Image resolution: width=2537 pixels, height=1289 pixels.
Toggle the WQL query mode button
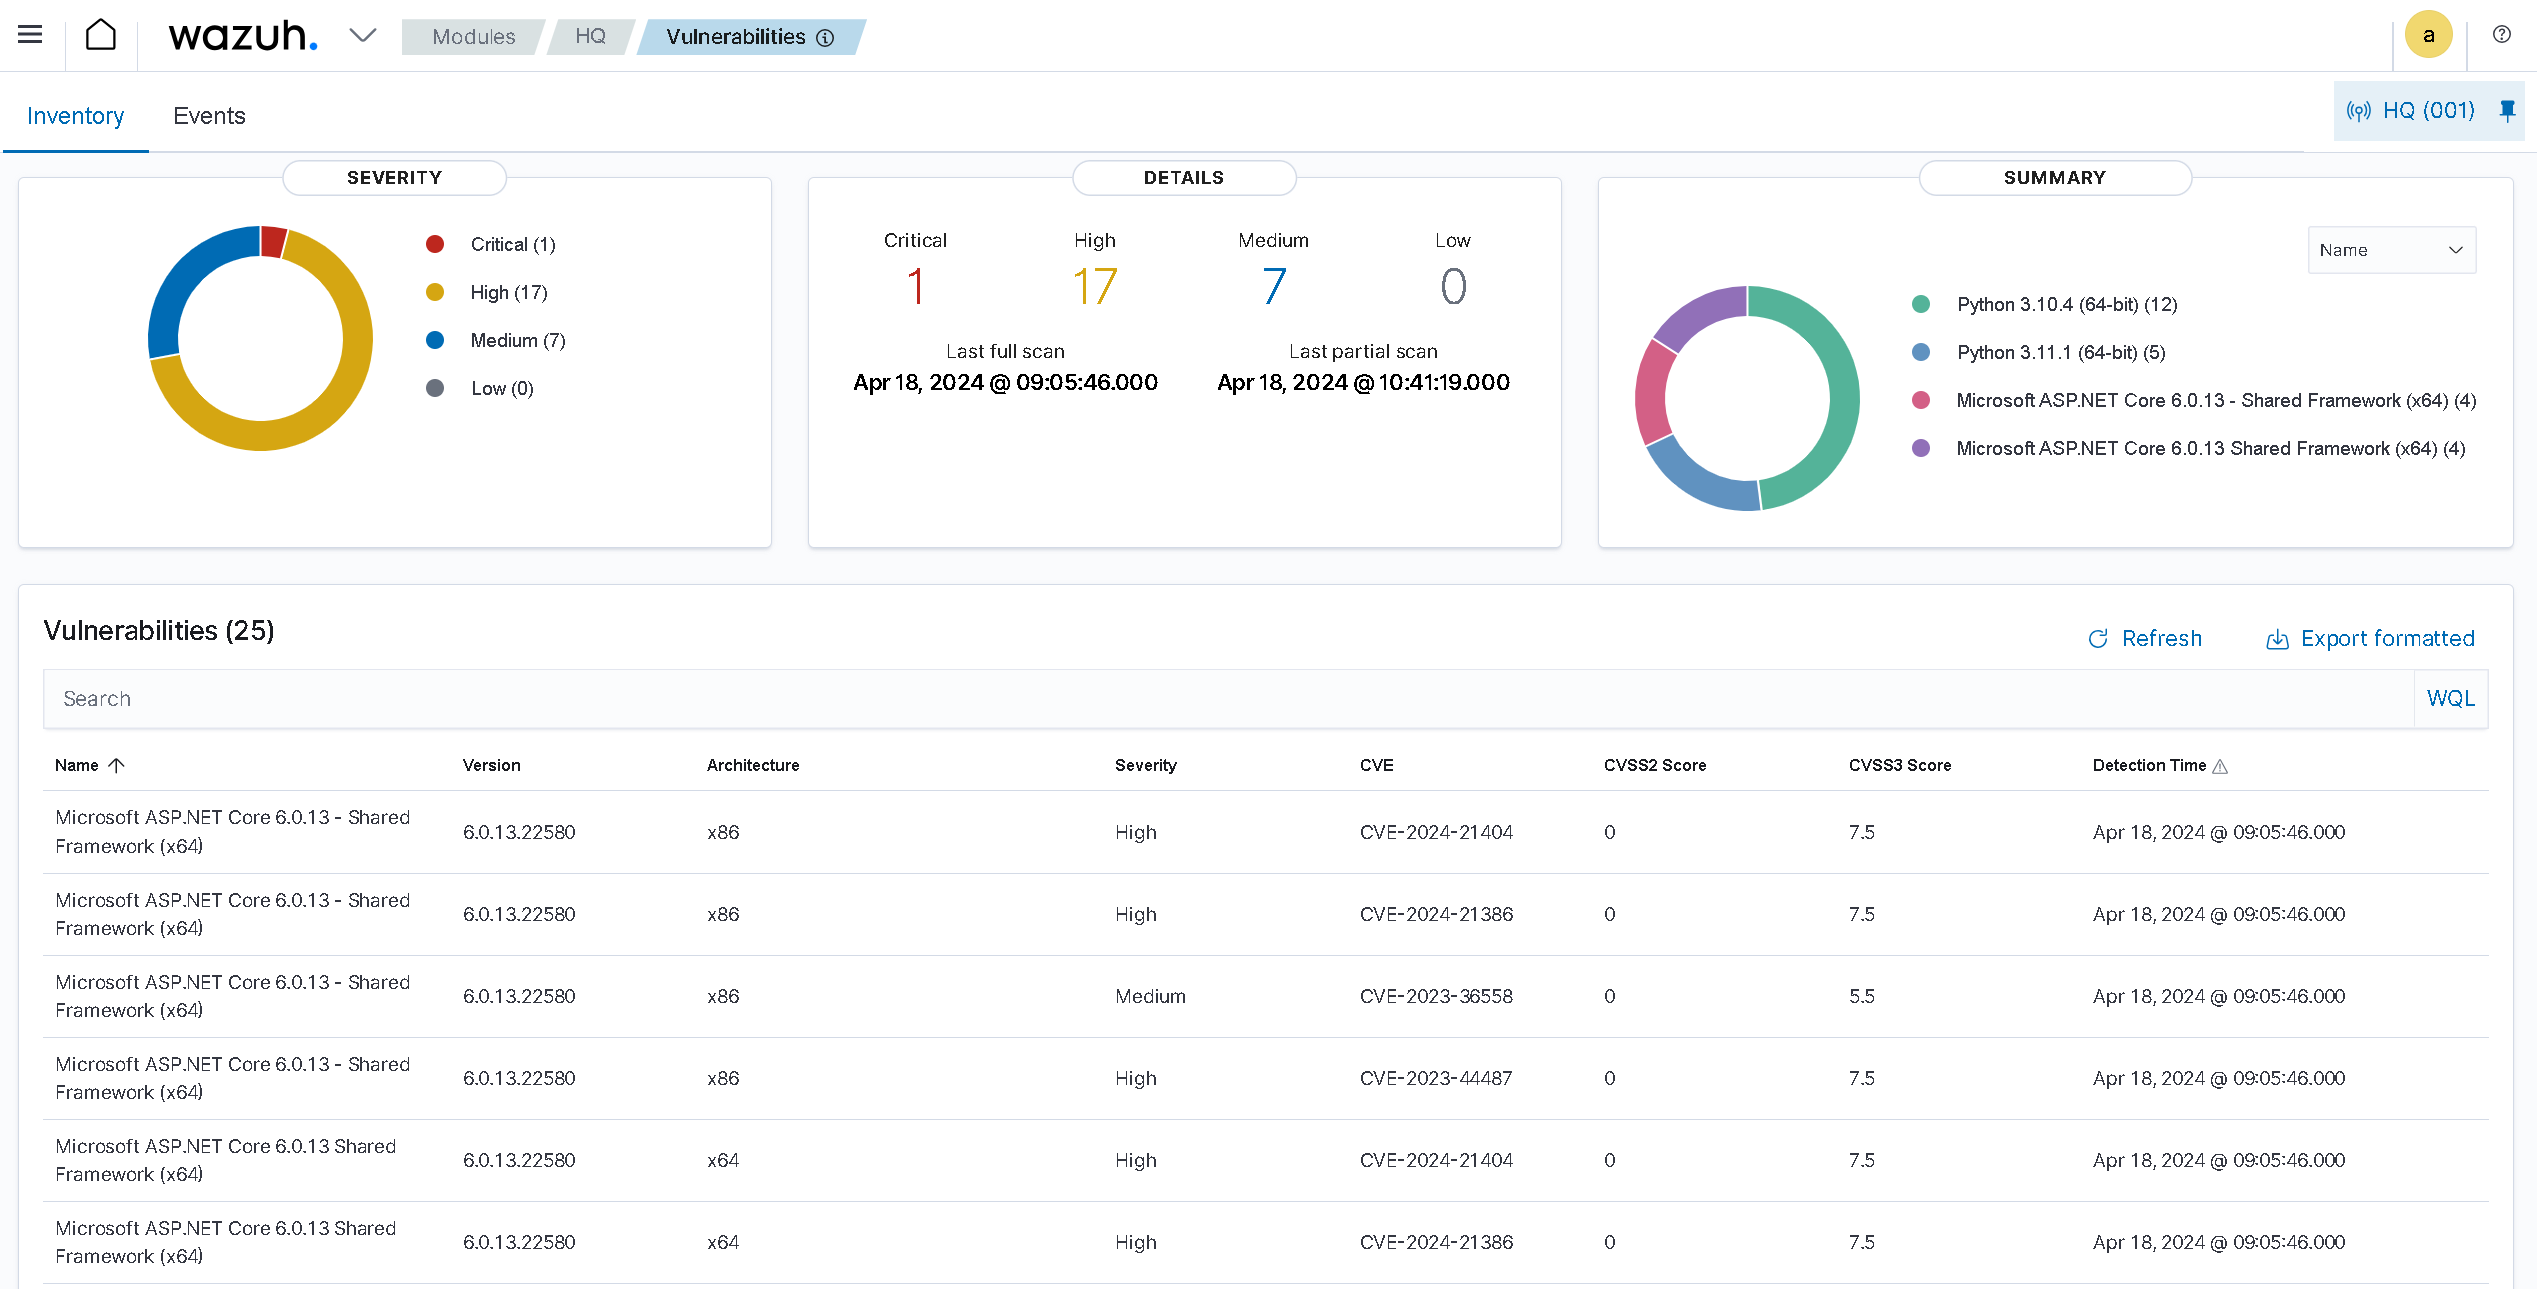tap(2451, 699)
